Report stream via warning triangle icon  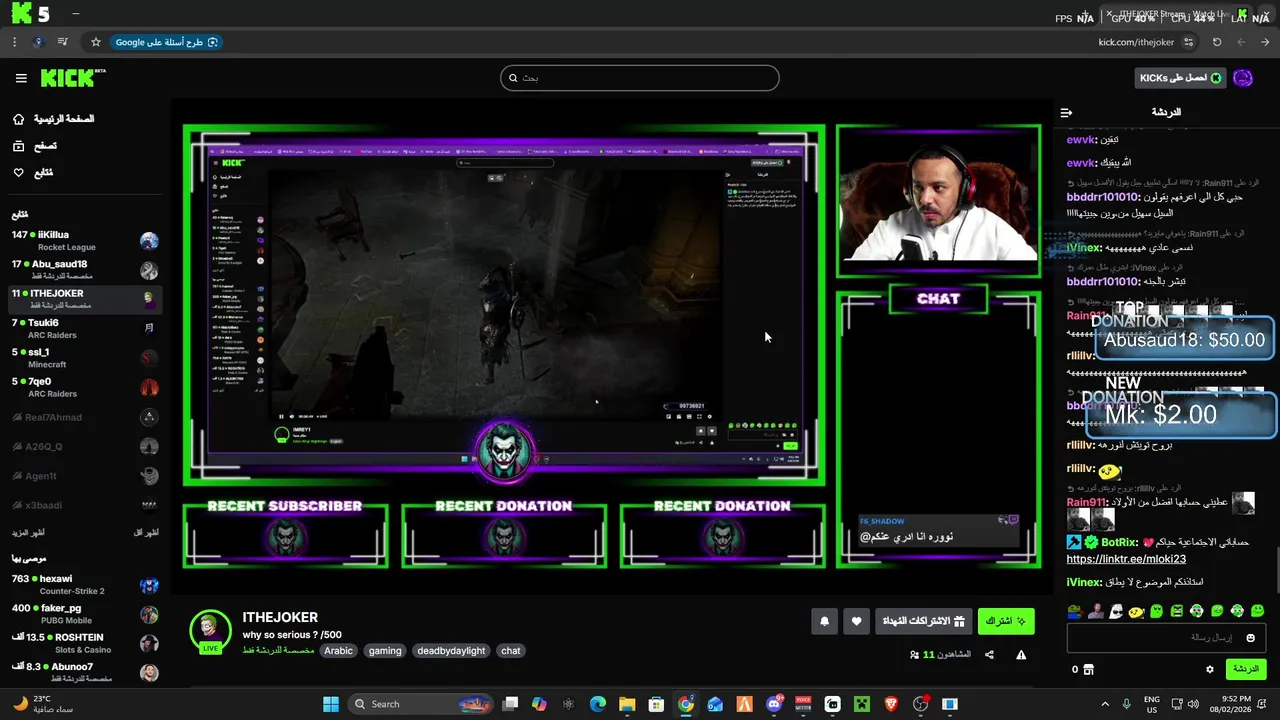pos(1021,655)
